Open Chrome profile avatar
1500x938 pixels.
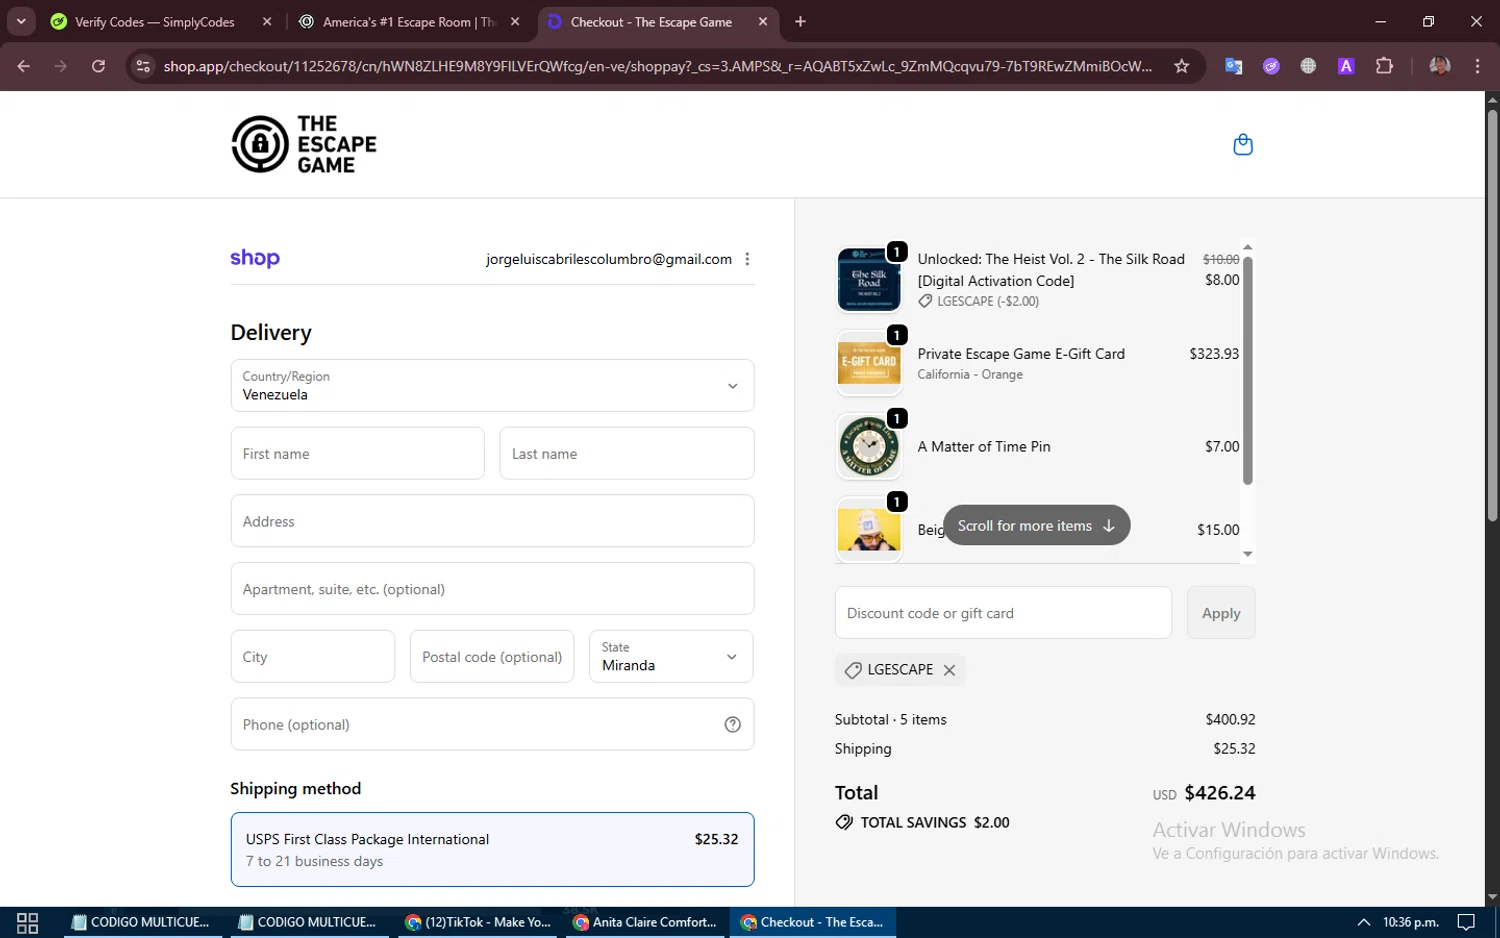point(1439,66)
